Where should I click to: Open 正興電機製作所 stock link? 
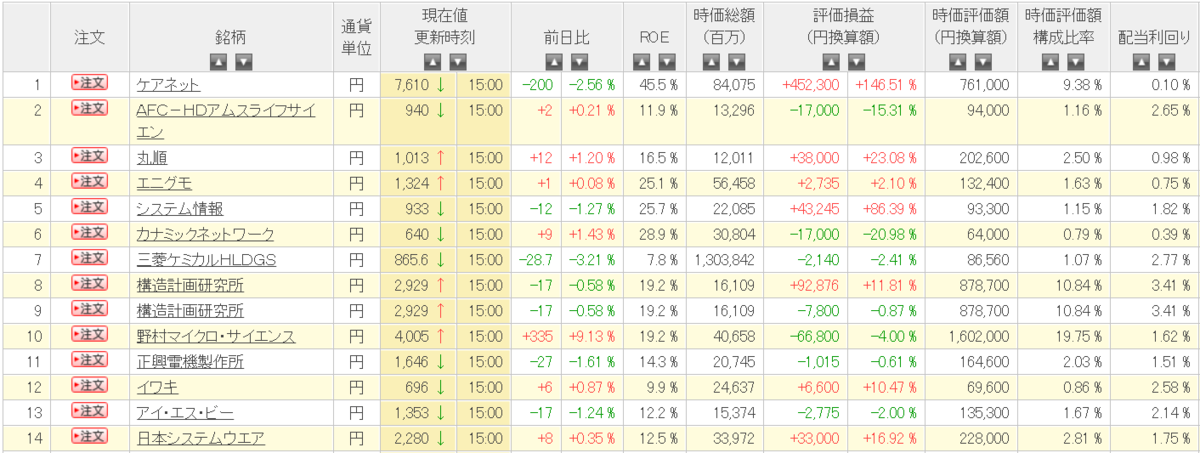point(189,361)
